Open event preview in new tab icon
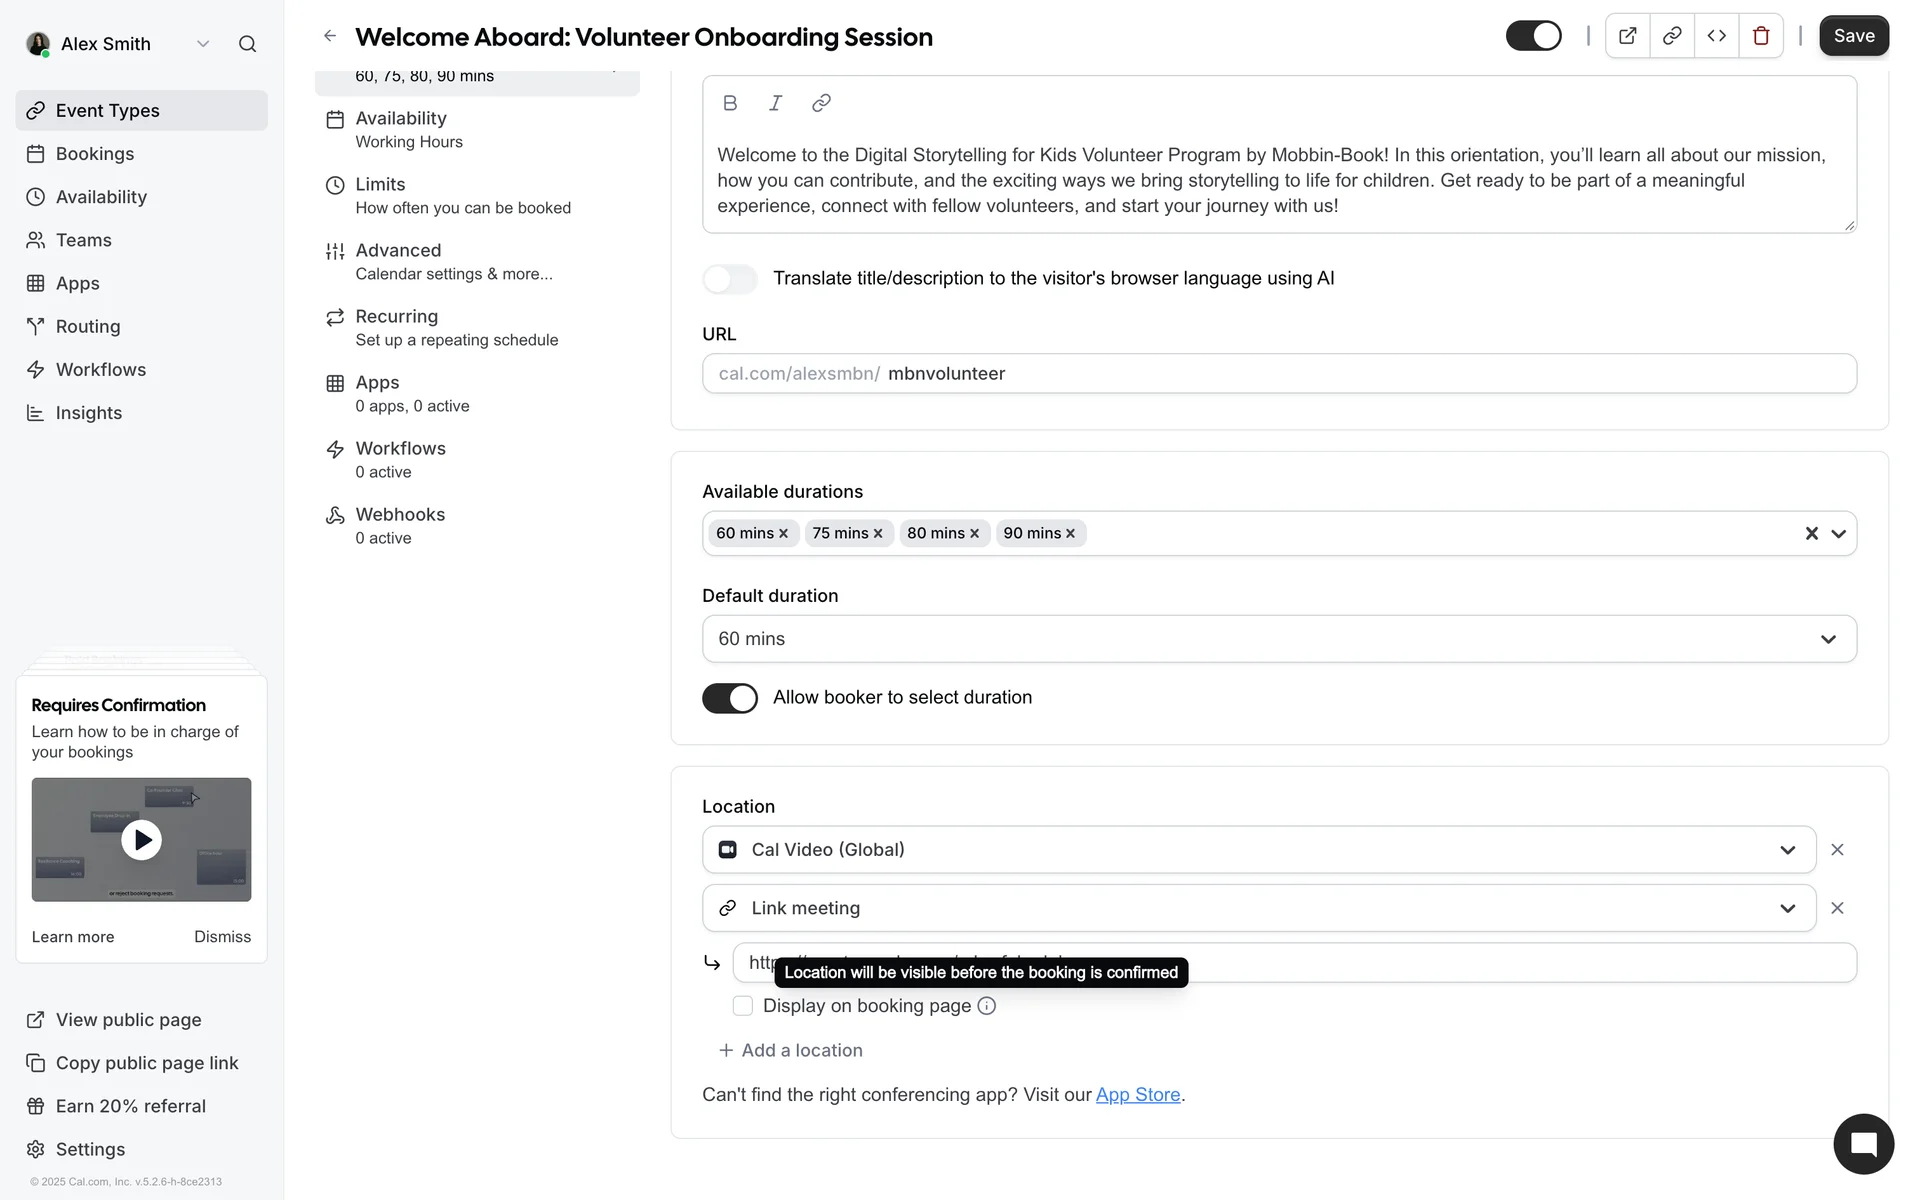This screenshot has width=1920, height=1200. pyautogui.click(x=1627, y=37)
